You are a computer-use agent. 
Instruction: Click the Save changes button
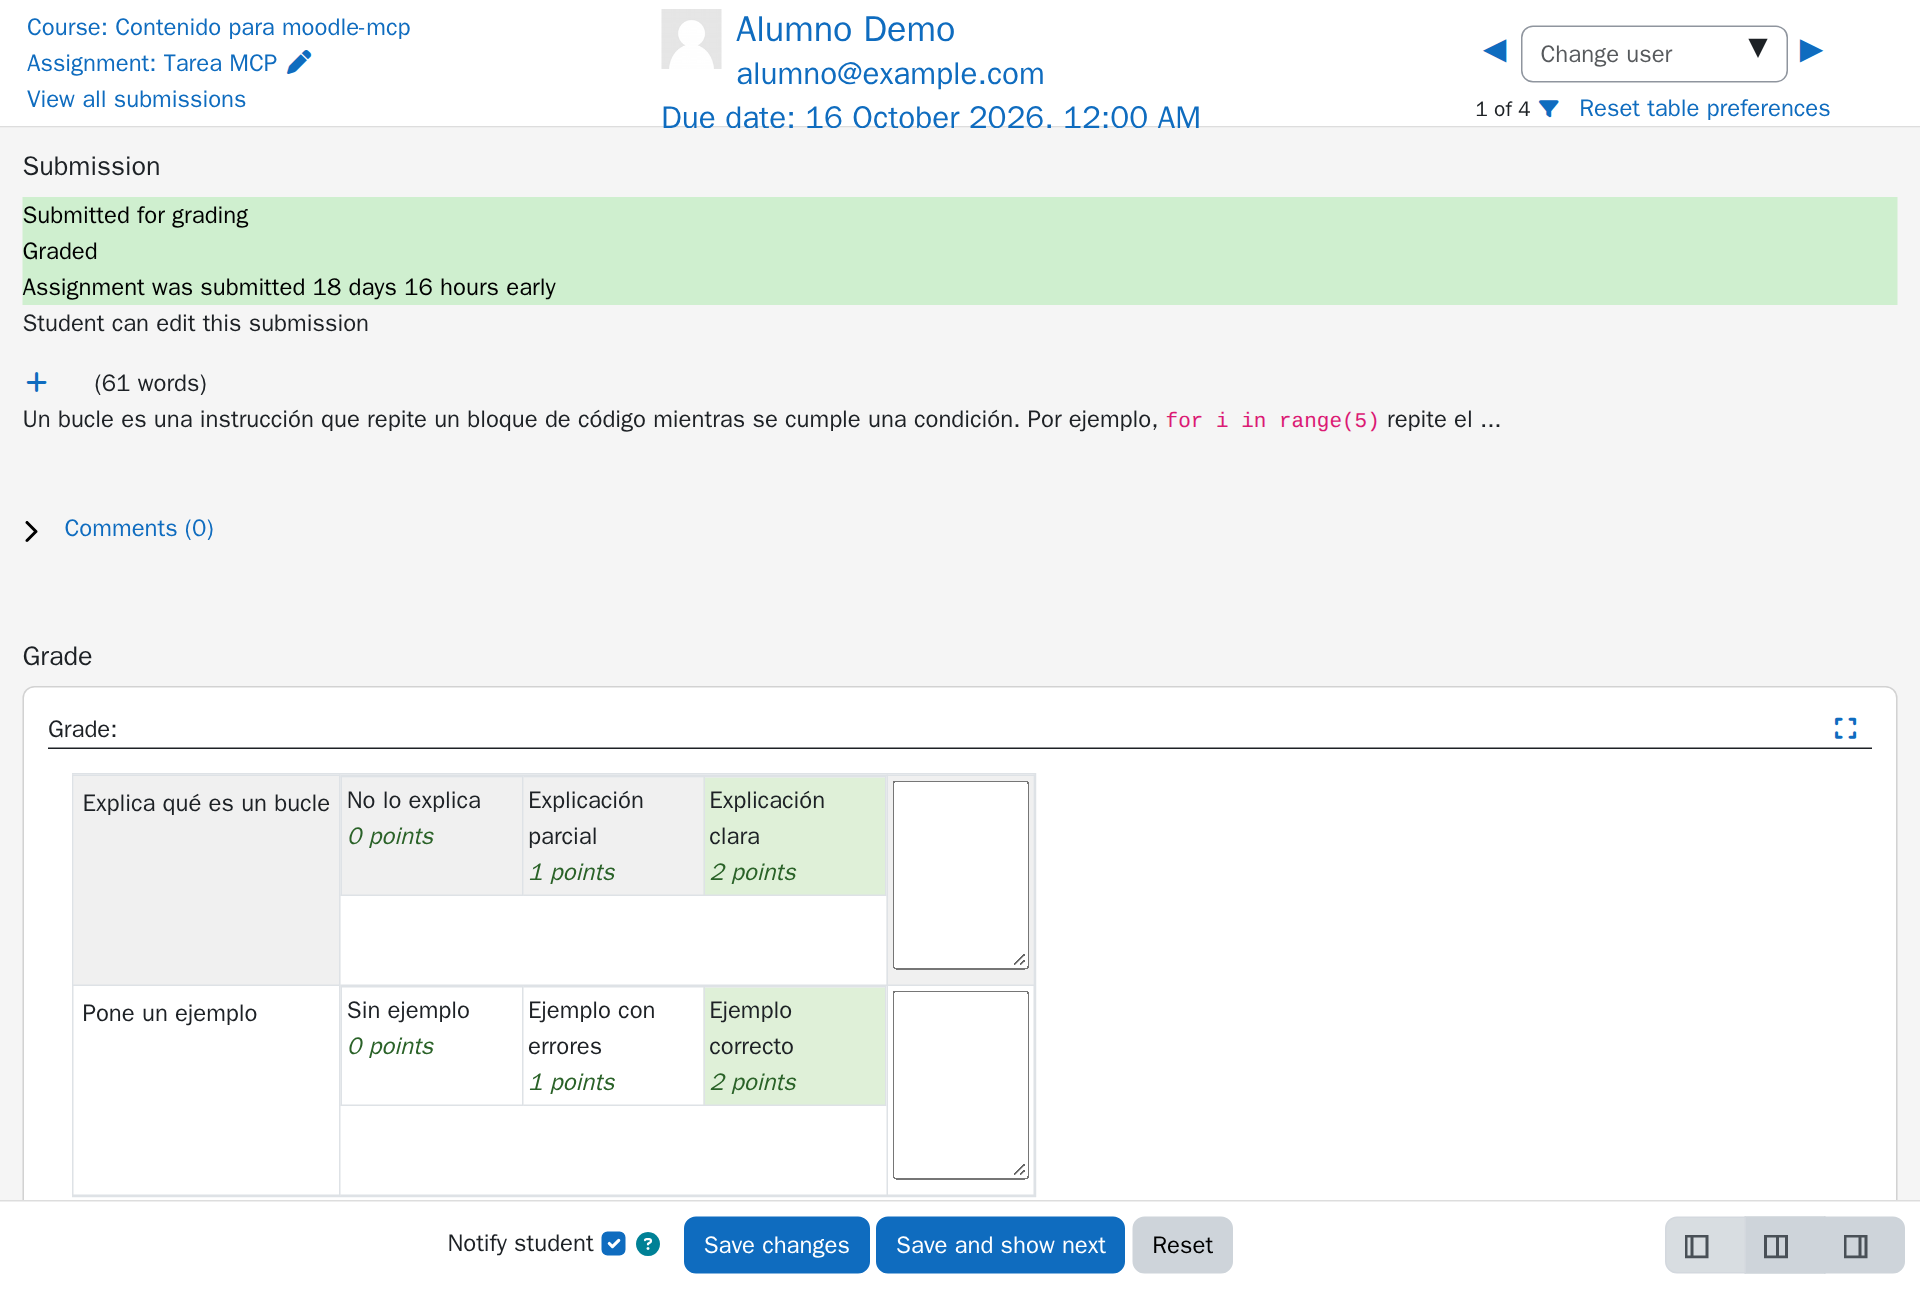(x=776, y=1245)
